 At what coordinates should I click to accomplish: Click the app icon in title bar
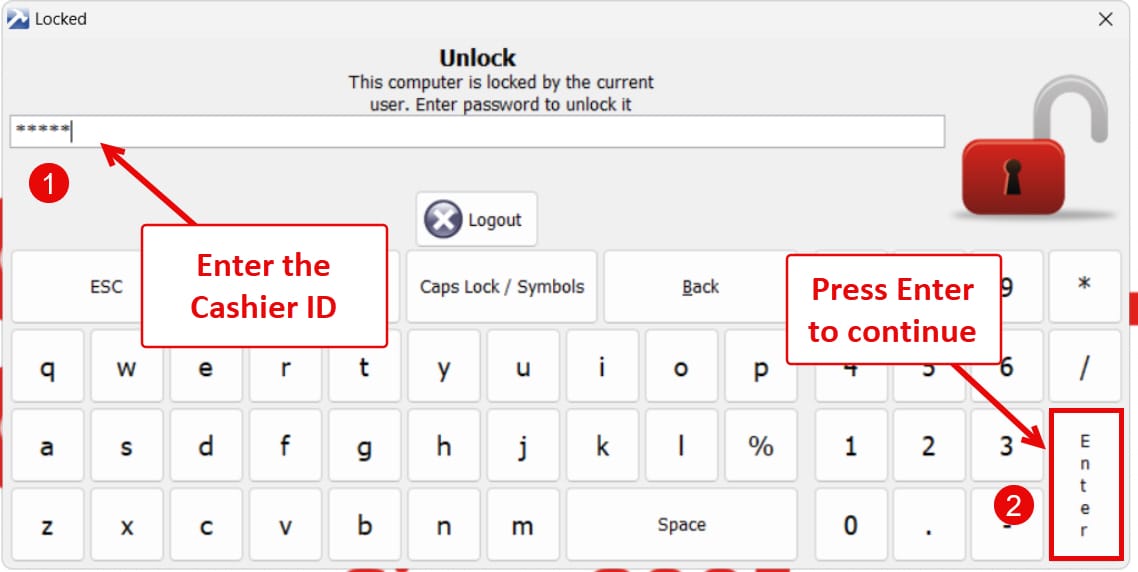pos(18,18)
